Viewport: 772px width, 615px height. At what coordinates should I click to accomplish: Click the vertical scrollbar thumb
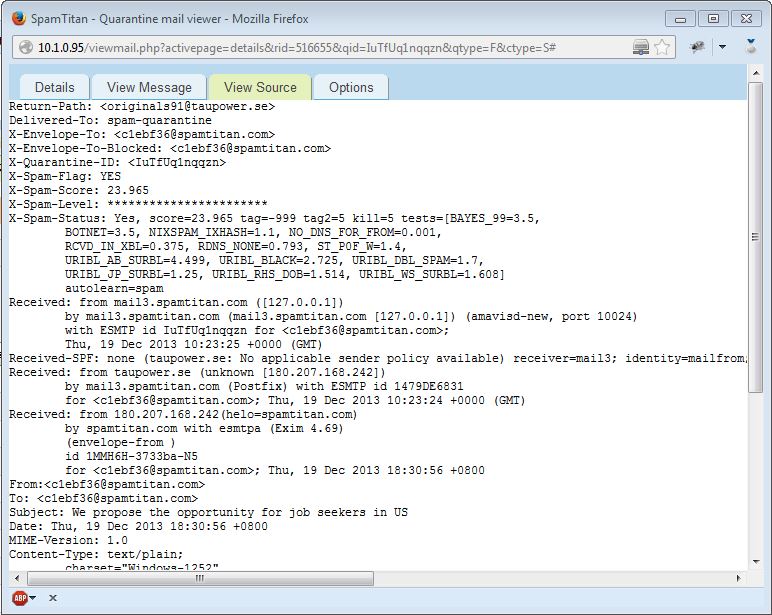click(755, 237)
